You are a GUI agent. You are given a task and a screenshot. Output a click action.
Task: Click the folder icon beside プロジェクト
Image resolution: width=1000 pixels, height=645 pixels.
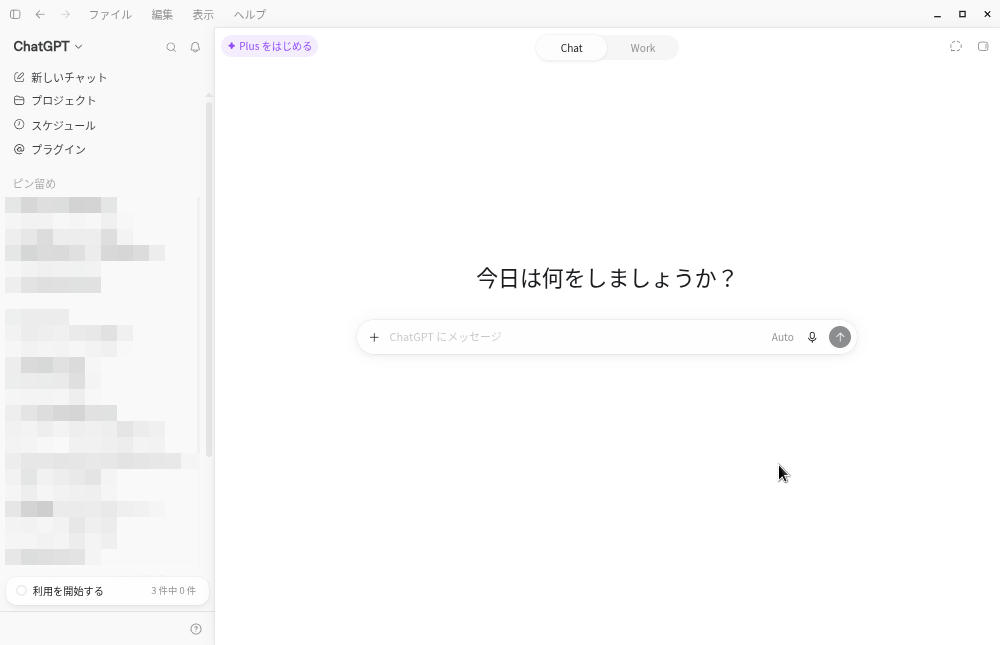click(19, 100)
